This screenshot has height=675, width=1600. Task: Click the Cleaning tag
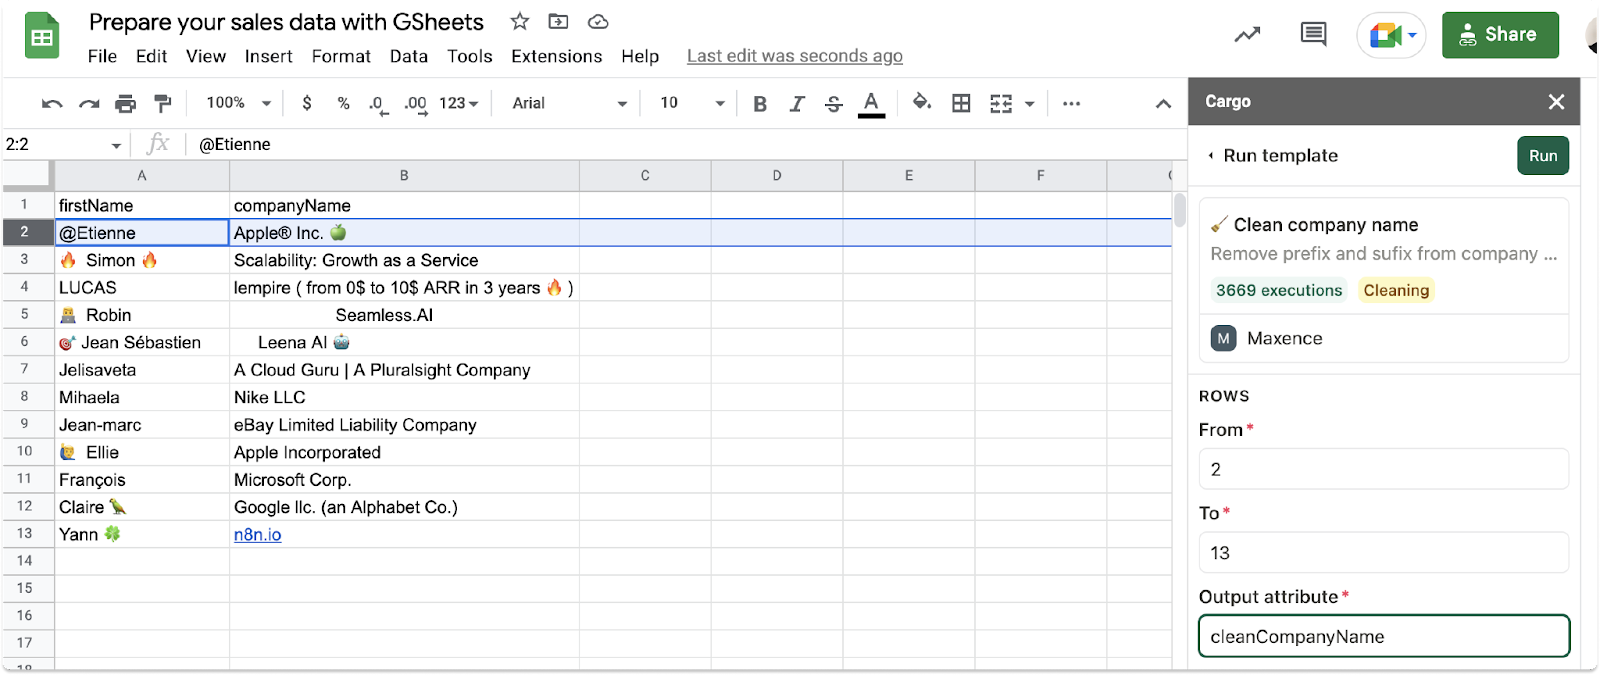click(1396, 290)
